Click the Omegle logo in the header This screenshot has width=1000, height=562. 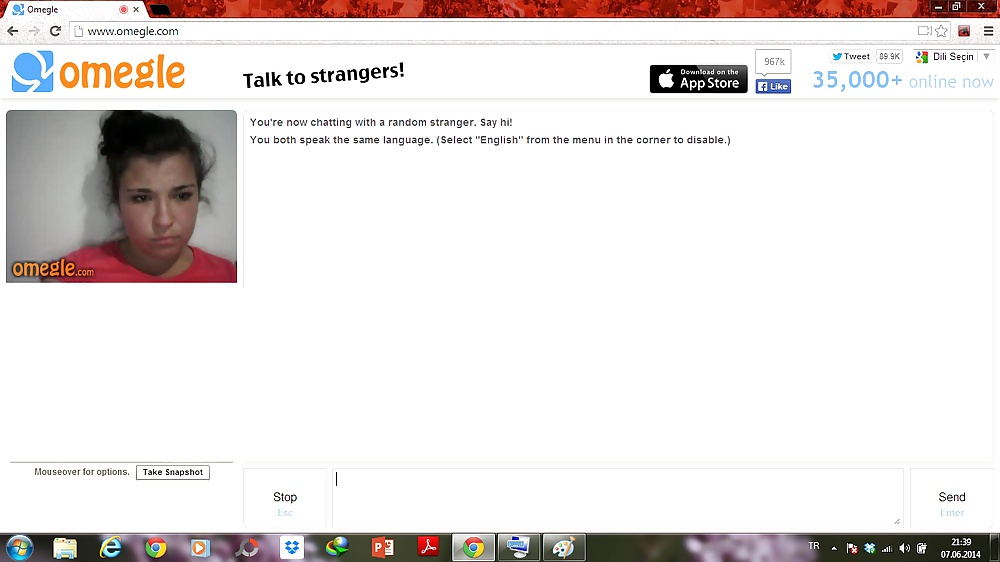(x=99, y=71)
